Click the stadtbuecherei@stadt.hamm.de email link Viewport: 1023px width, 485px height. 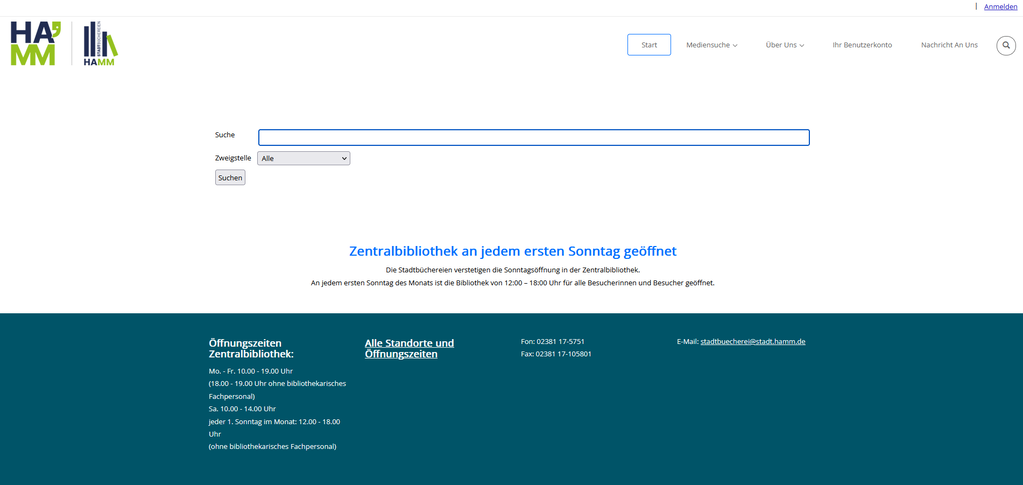click(753, 341)
